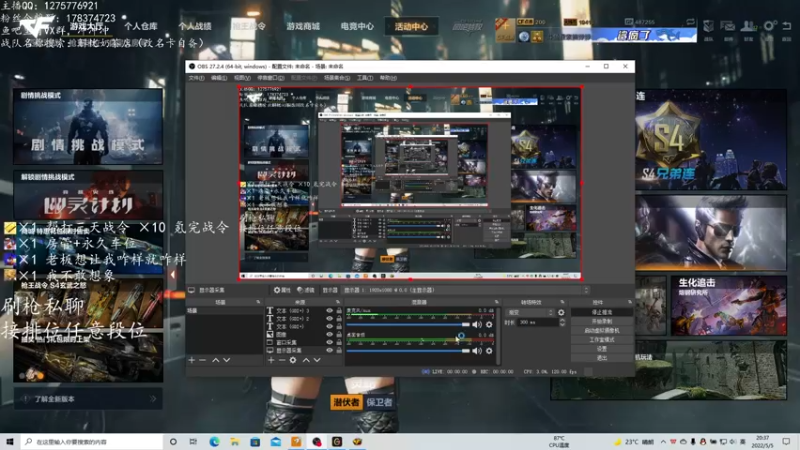Move source up arrow in Sources panel
This screenshot has width=800, height=450.
click(306, 360)
